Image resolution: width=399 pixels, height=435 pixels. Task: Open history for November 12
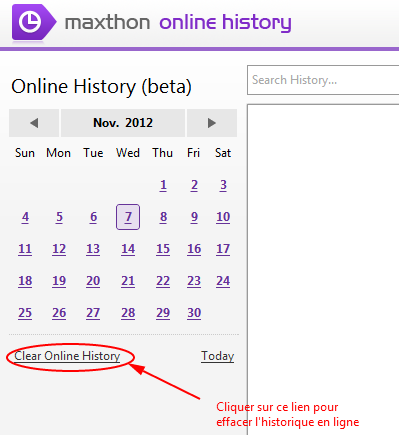59,249
